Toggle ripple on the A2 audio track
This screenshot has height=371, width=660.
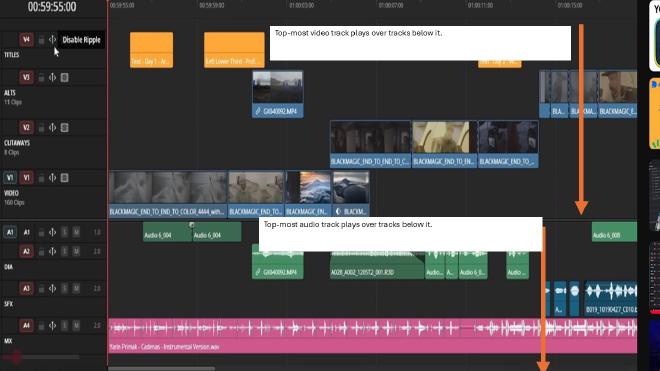[52, 251]
